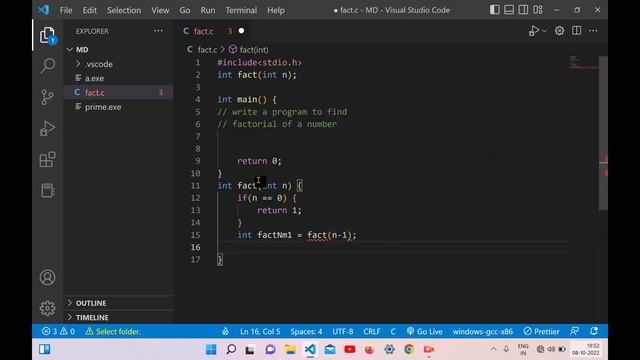Run the C file with the play button

[533, 31]
